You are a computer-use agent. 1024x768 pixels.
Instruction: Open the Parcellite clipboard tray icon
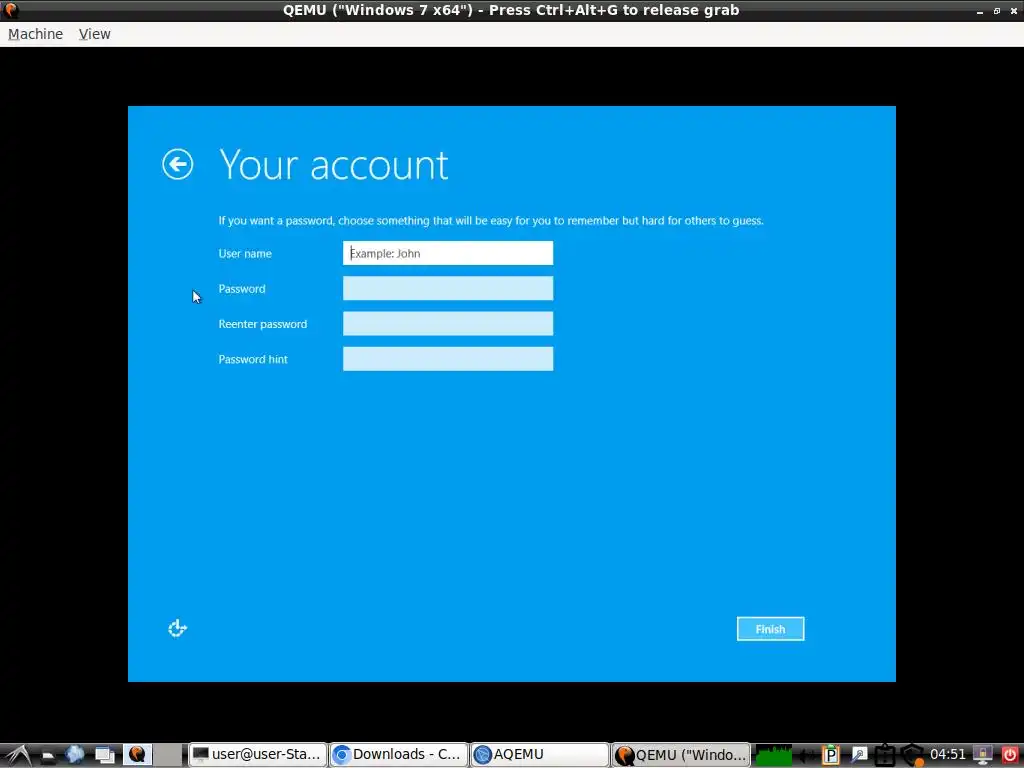tap(831, 755)
